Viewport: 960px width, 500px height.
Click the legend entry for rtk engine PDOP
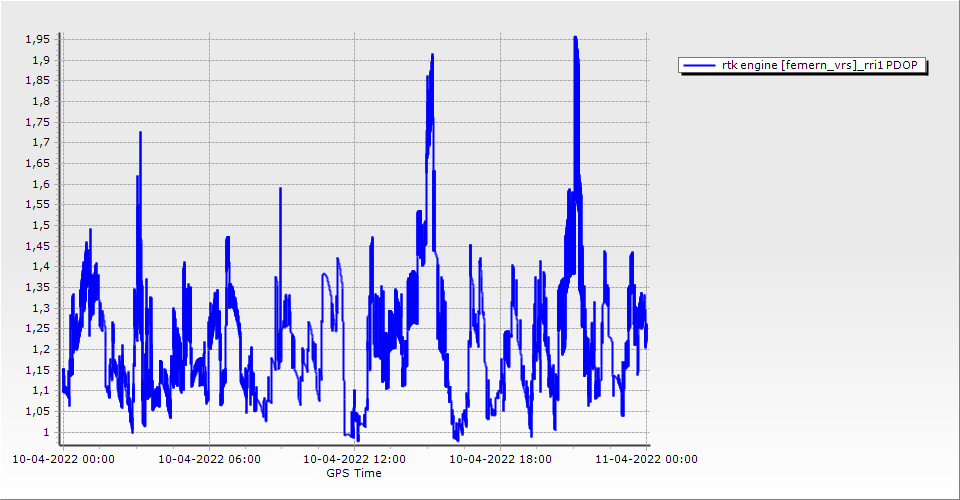point(803,66)
